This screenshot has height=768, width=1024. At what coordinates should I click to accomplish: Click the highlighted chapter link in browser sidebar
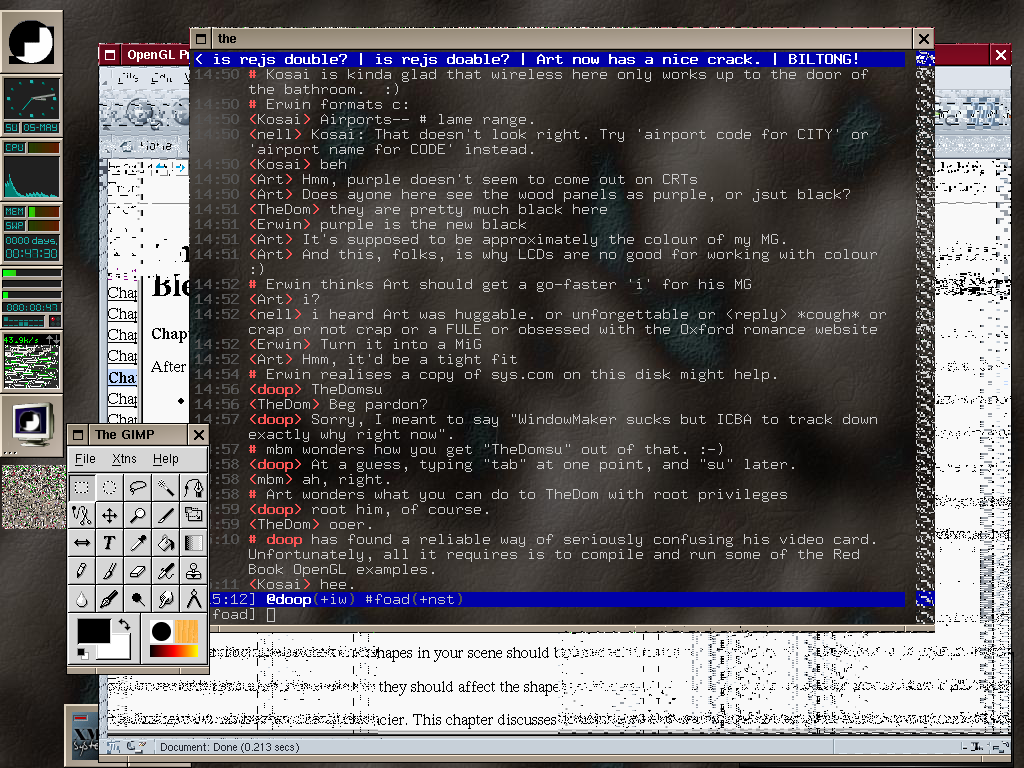(123, 377)
